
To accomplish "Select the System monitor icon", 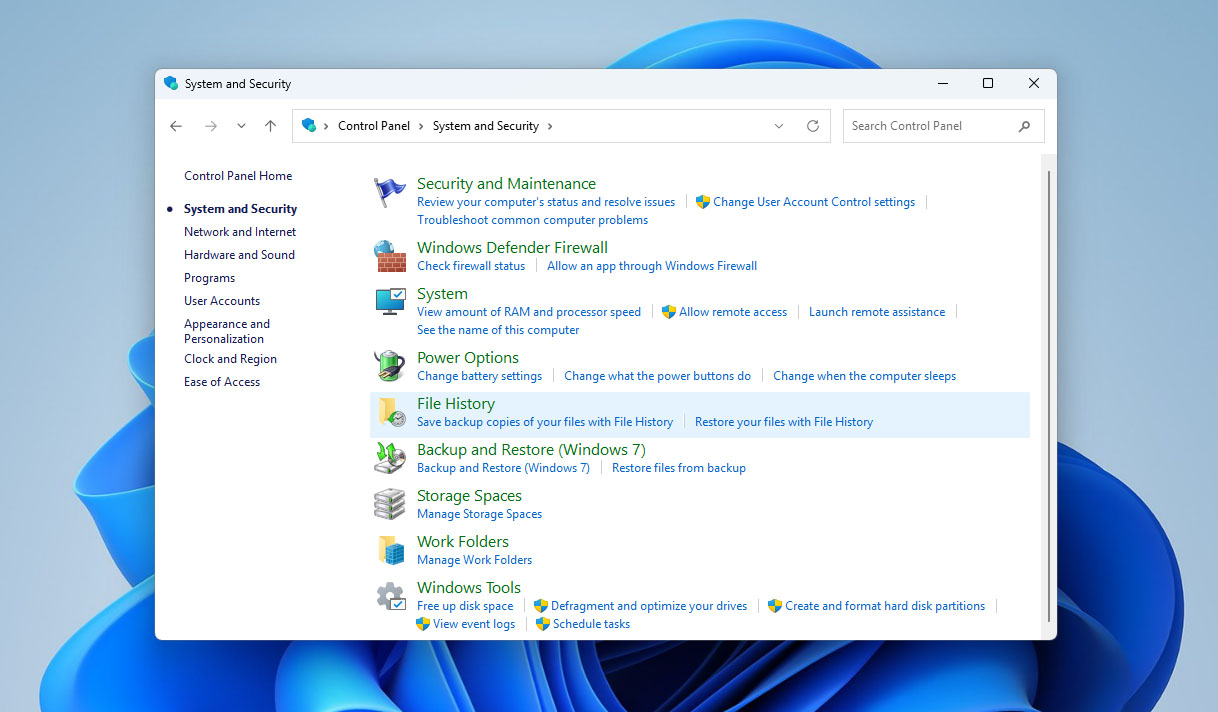I will [x=389, y=301].
